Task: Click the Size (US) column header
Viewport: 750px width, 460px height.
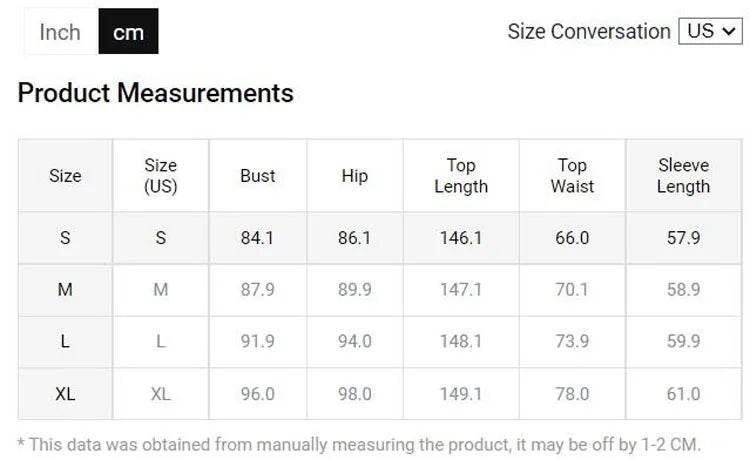Action: [x=160, y=176]
